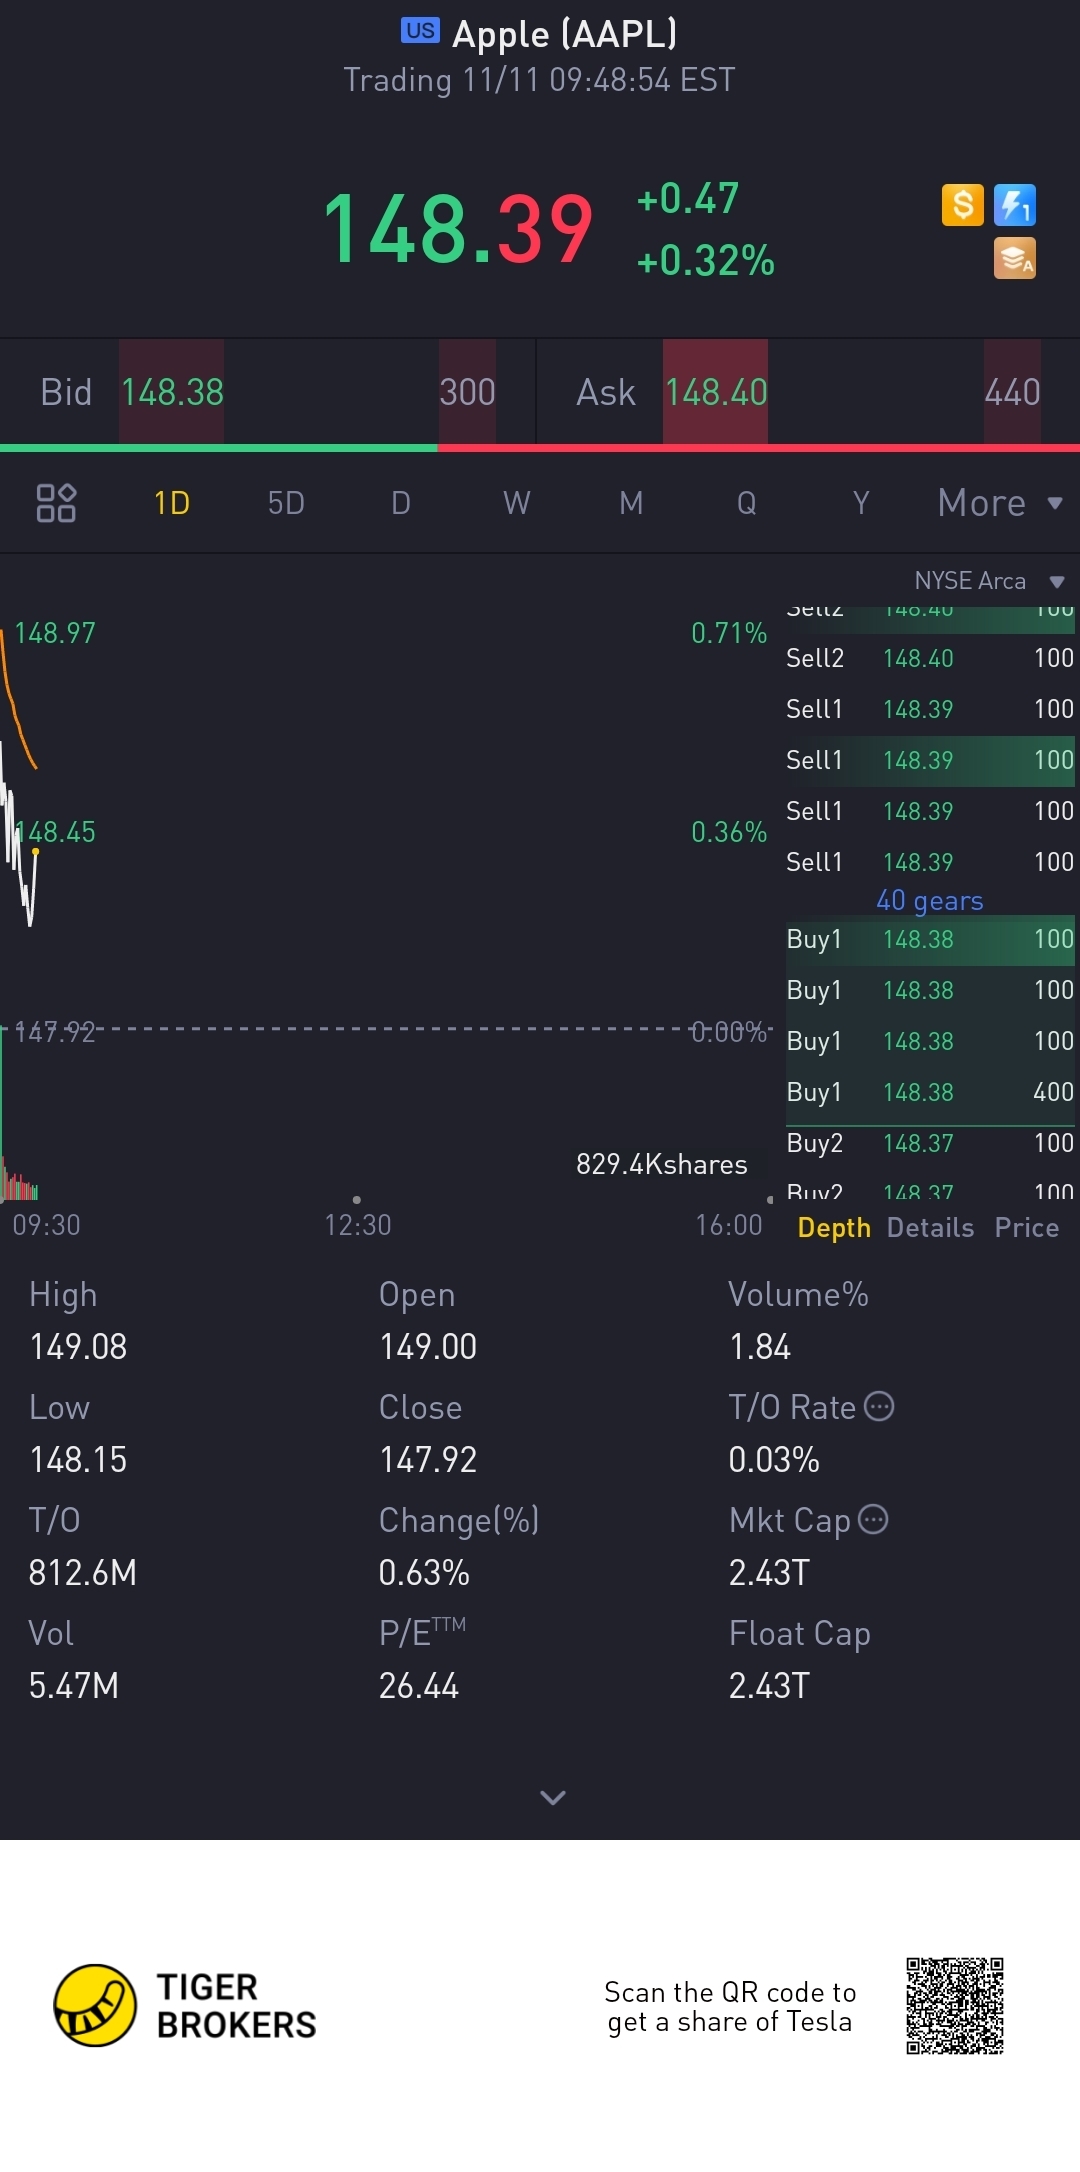This screenshot has height=2172, width=1080.
Task: Tap the 12:30 time axis label
Action: click(x=358, y=1225)
